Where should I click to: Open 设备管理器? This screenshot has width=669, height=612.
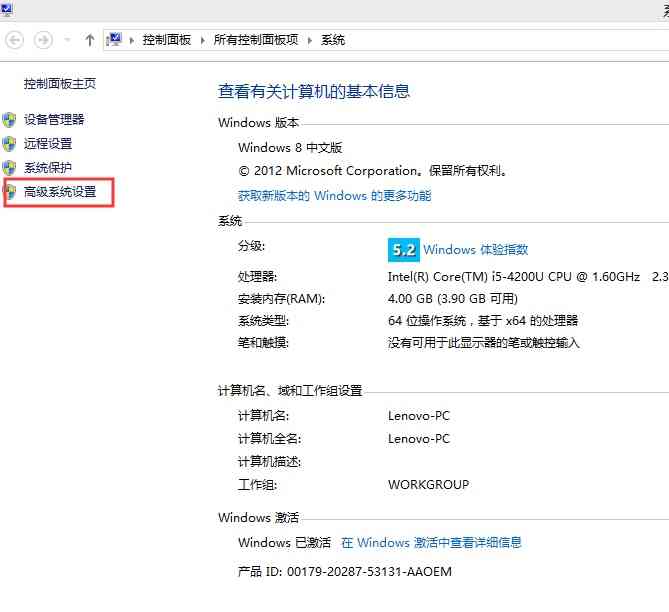click(54, 119)
